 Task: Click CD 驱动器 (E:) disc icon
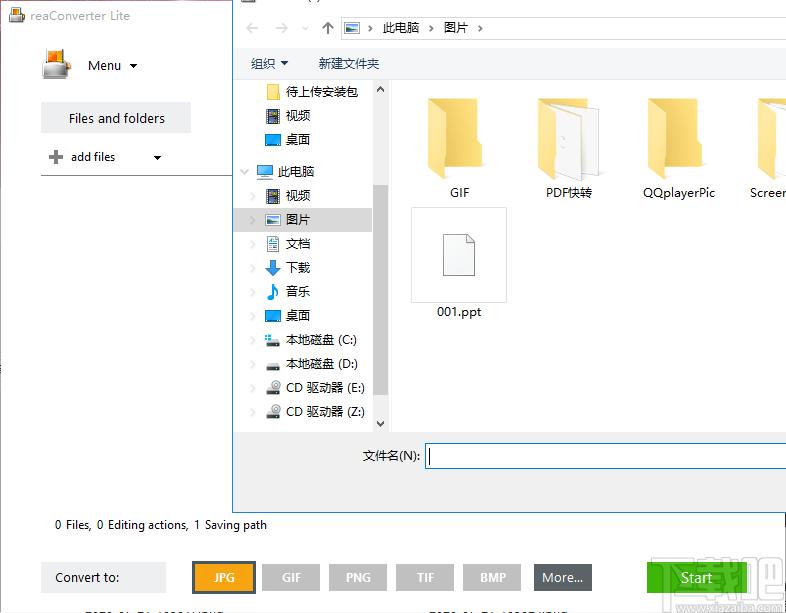coord(273,388)
